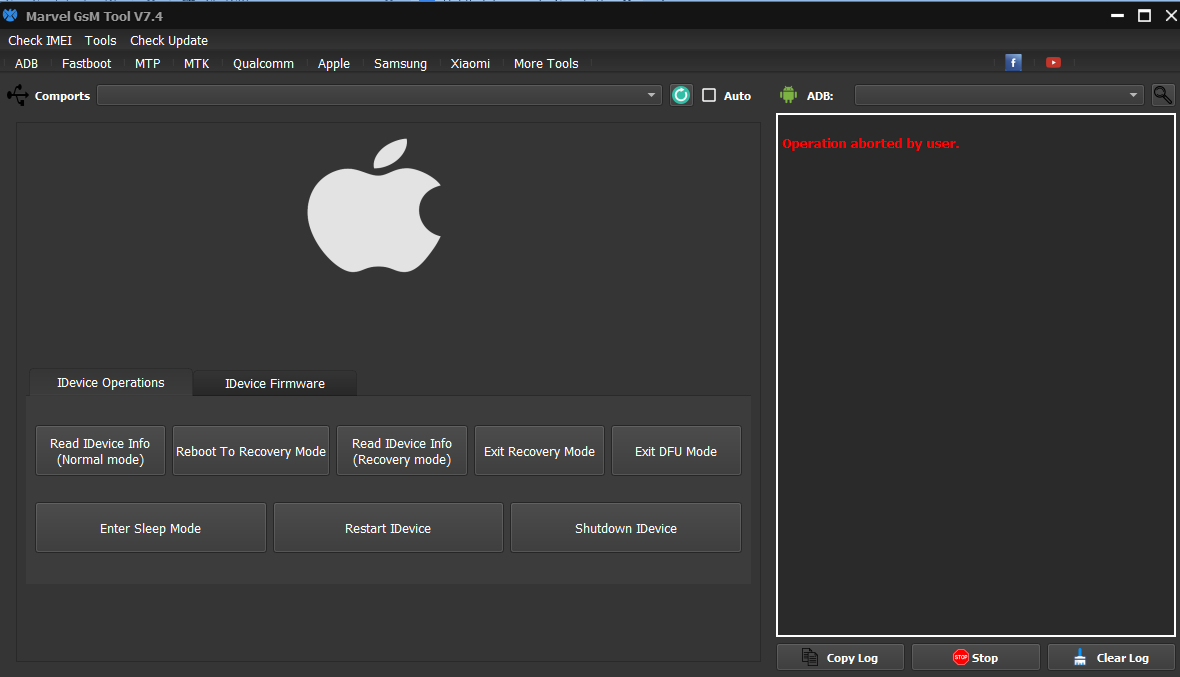Enable the Auto checkbox
Image resolution: width=1180 pixels, height=677 pixels.
(709, 95)
